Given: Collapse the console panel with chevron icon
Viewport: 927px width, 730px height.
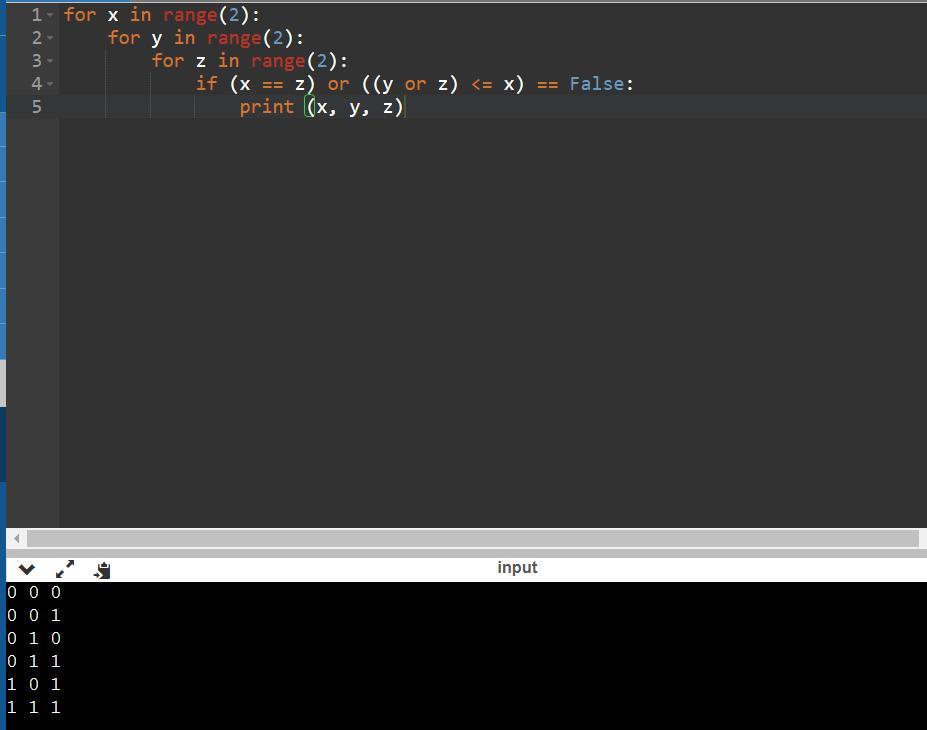Looking at the screenshot, I should 27,570.
